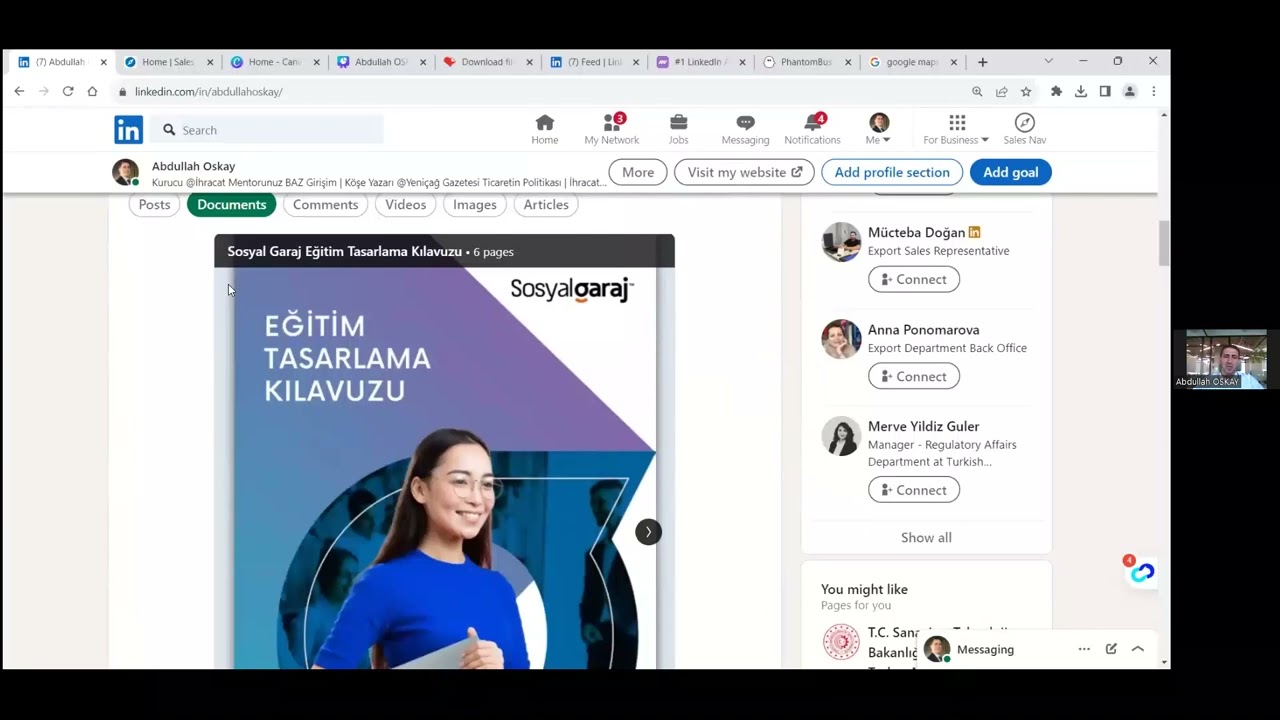
Task: Click Merve Yildiz Guler's profile photo
Action: [841, 436]
